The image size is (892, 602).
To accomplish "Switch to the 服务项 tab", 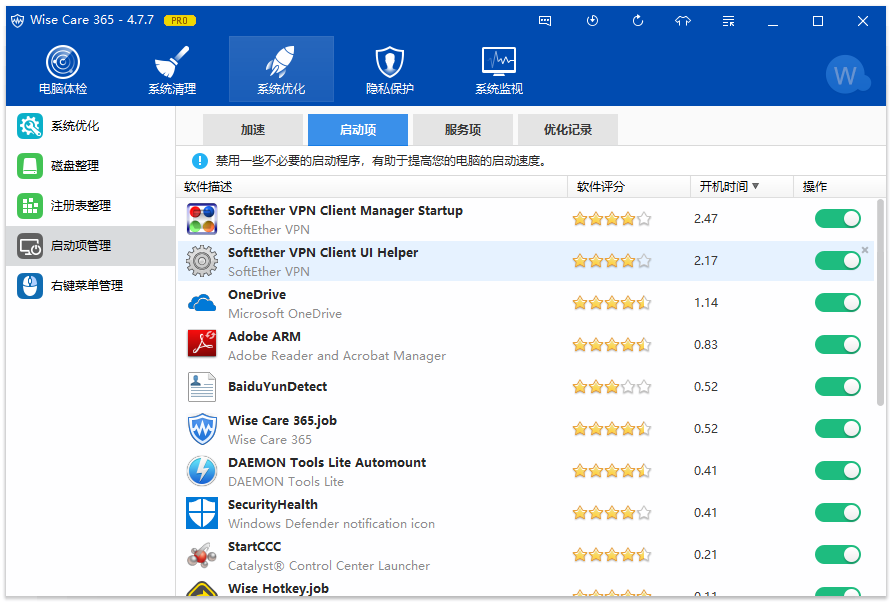I will (x=462, y=130).
